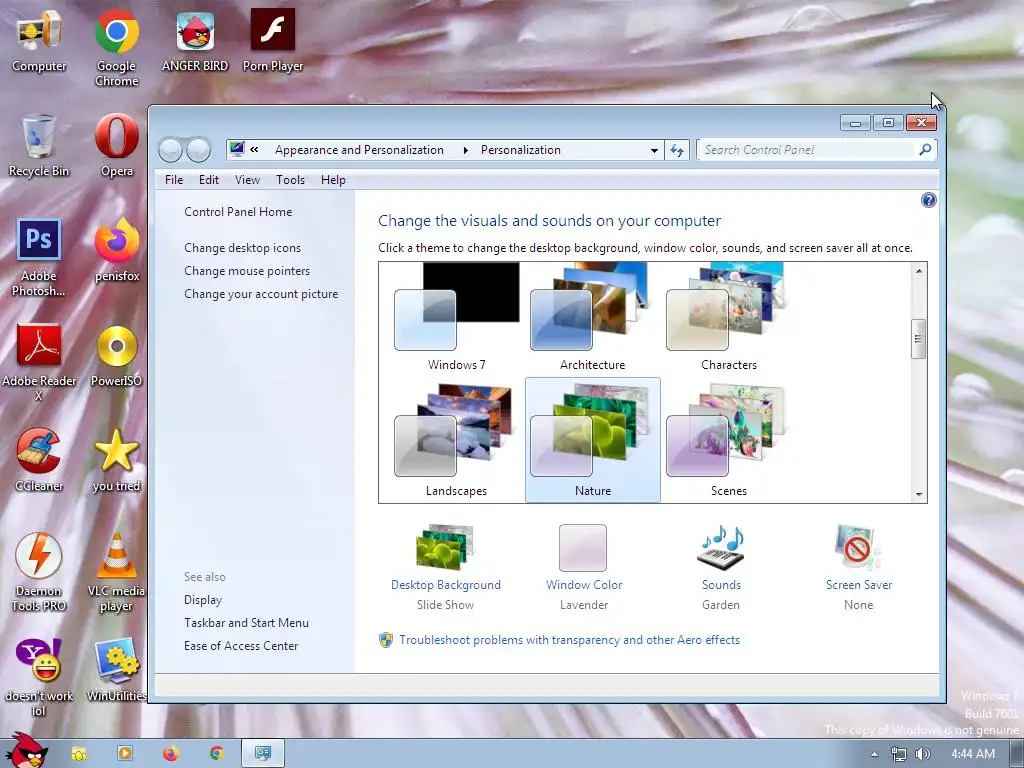This screenshot has width=1024, height=768.
Task: Open the View menu
Action: tap(248, 180)
